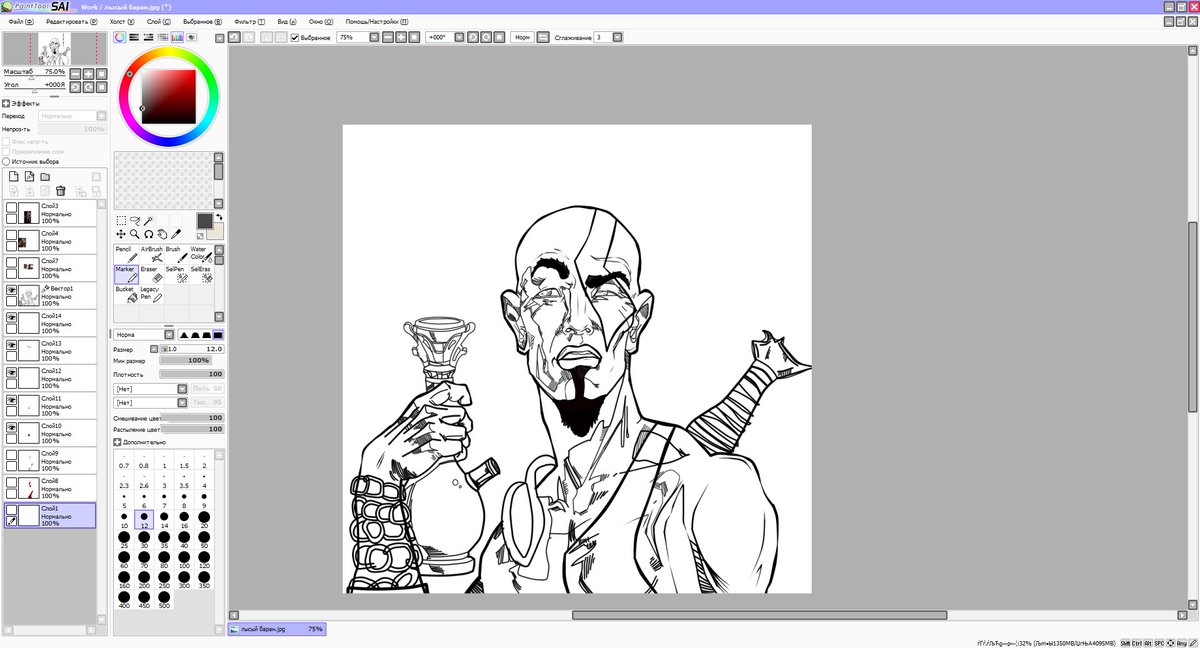Open the Окно menu
The height and width of the screenshot is (648, 1200).
(321, 20)
